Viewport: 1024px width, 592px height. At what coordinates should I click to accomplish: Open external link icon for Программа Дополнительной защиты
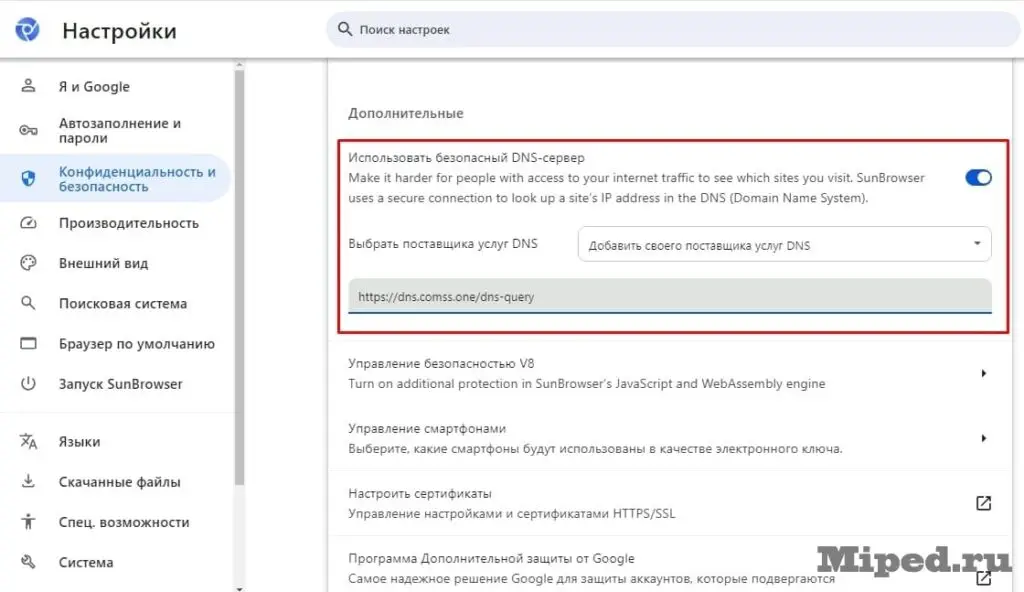(x=983, y=578)
